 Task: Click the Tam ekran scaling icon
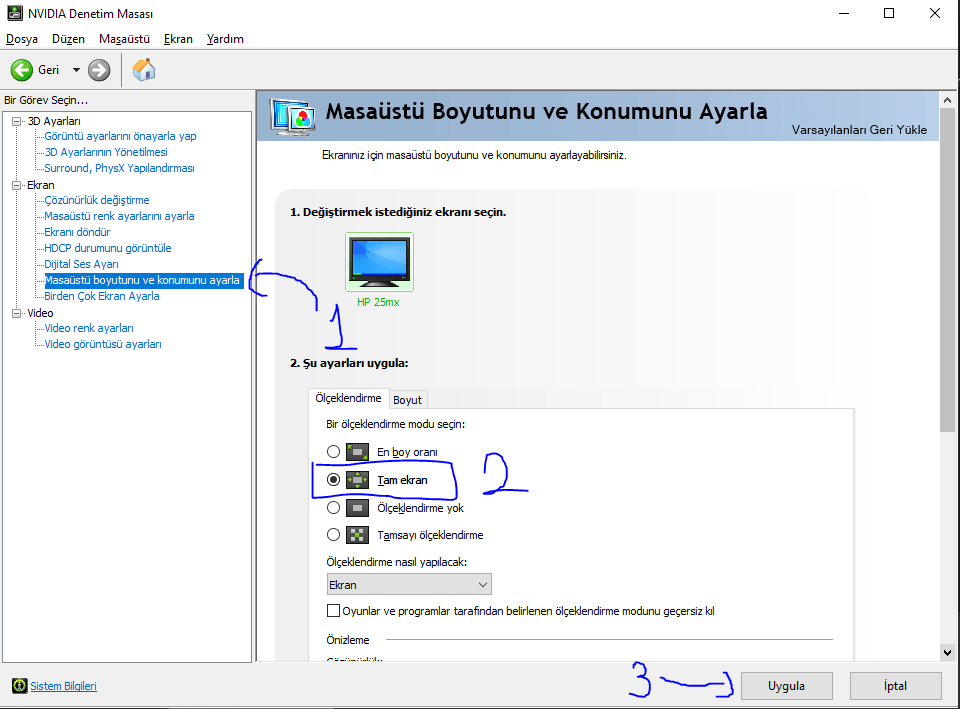point(357,480)
